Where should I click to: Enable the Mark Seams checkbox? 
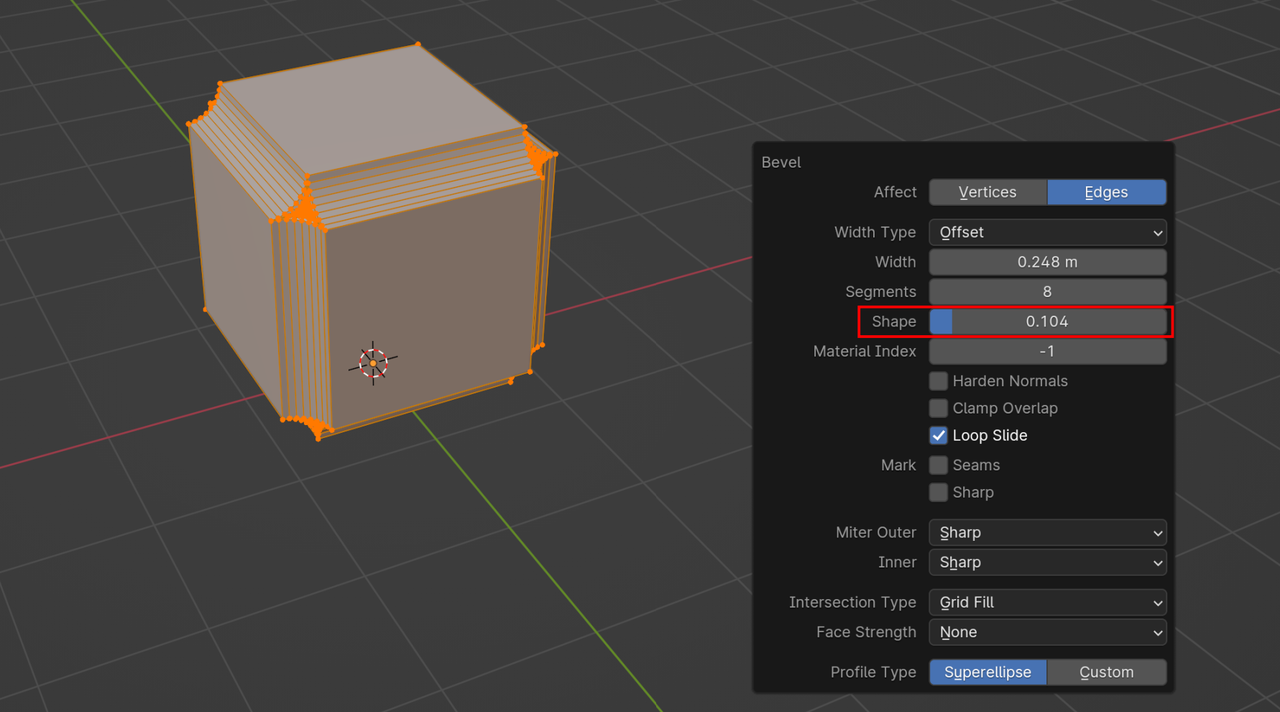[x=938, y=465]
